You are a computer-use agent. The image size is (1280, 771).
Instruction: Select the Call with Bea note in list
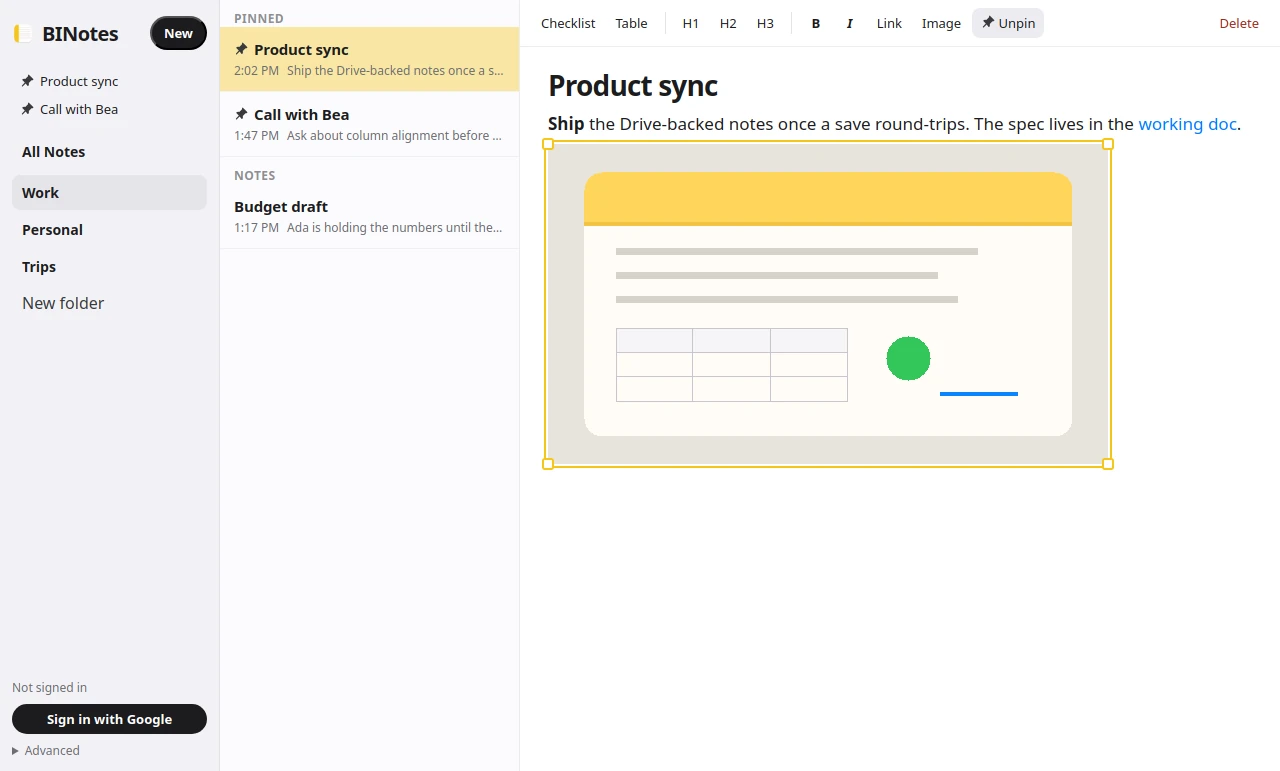tap(369, 124)
